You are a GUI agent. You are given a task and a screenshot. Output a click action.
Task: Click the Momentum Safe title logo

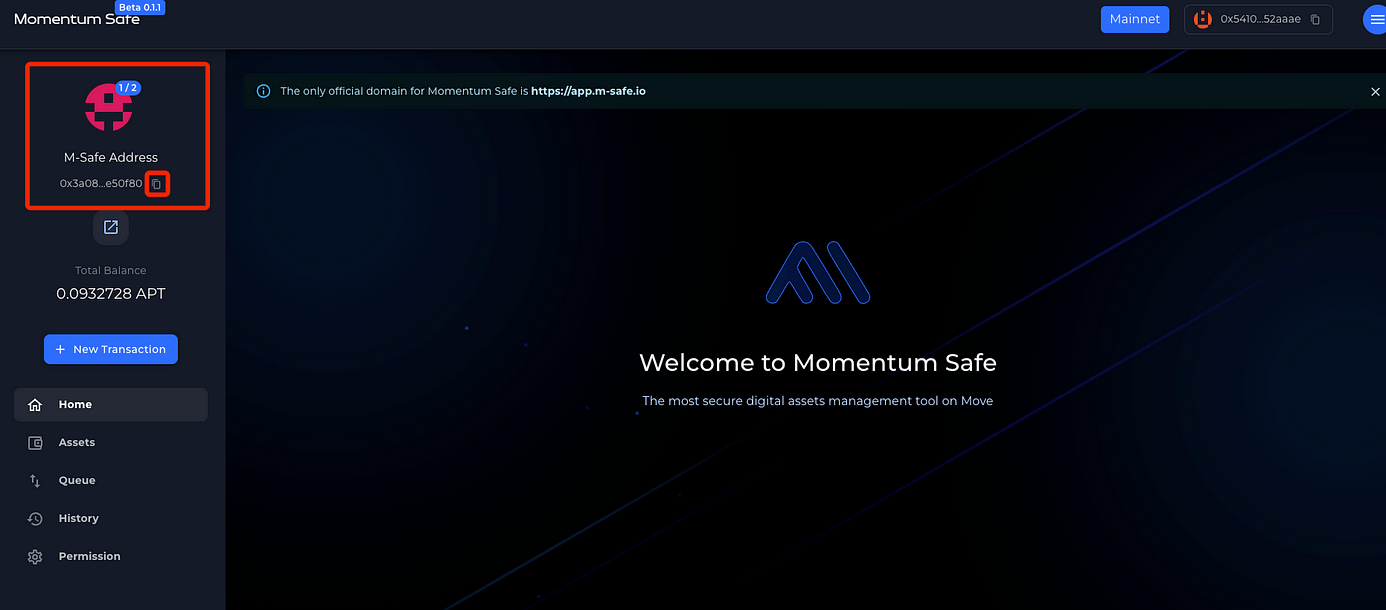[x=77, y=19]
